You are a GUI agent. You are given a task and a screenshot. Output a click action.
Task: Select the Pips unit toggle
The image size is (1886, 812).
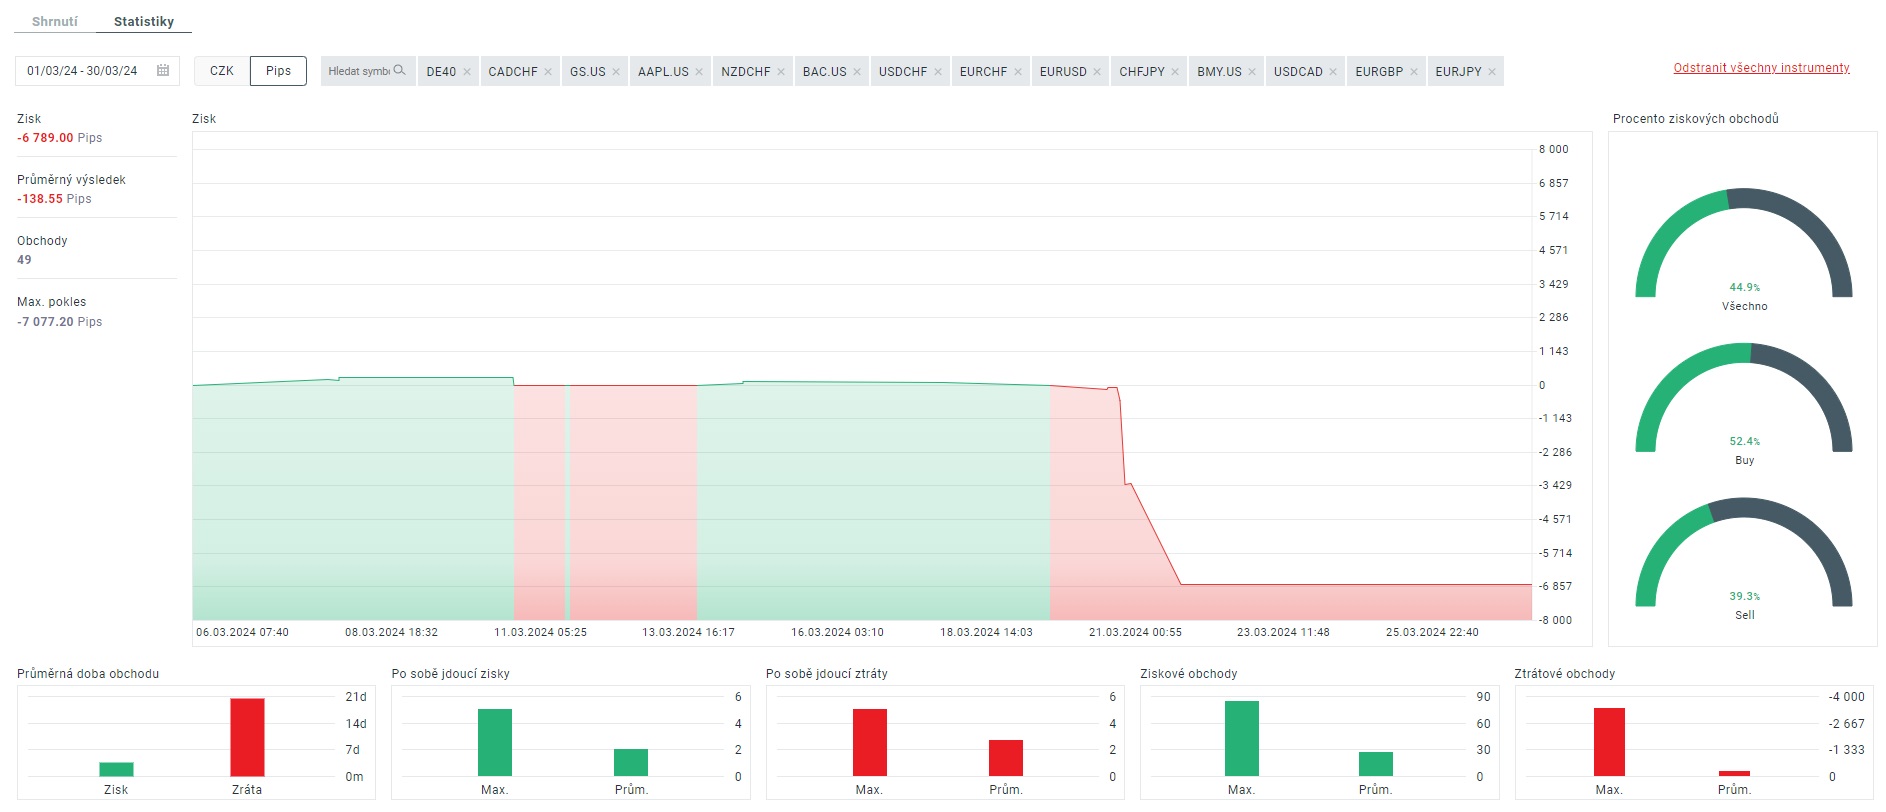278,71
